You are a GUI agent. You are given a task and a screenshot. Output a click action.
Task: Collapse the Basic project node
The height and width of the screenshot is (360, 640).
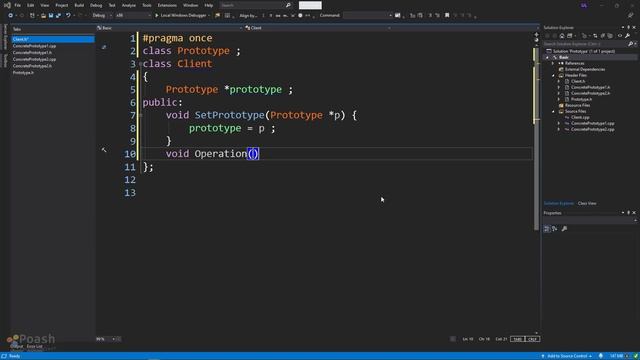pos(547,58)
